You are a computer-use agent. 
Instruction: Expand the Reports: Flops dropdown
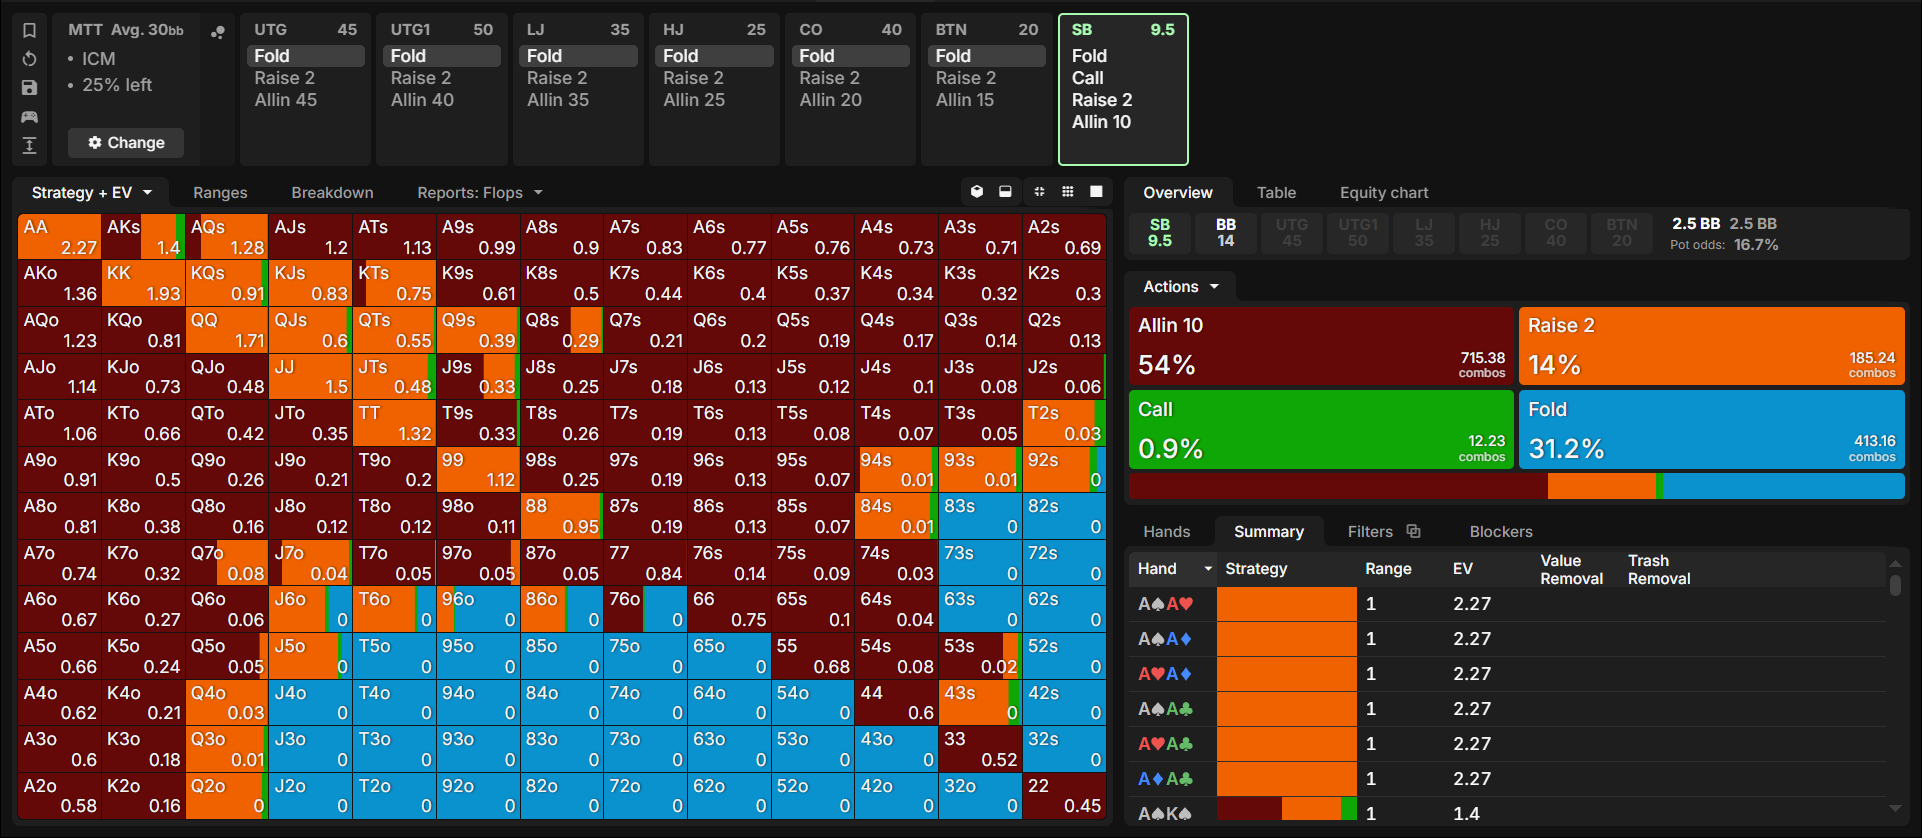tap(480, 192)
